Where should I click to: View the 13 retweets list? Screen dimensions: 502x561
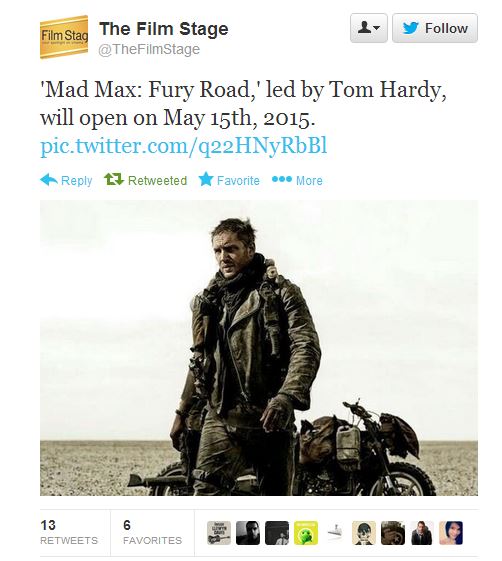[69, 532]
